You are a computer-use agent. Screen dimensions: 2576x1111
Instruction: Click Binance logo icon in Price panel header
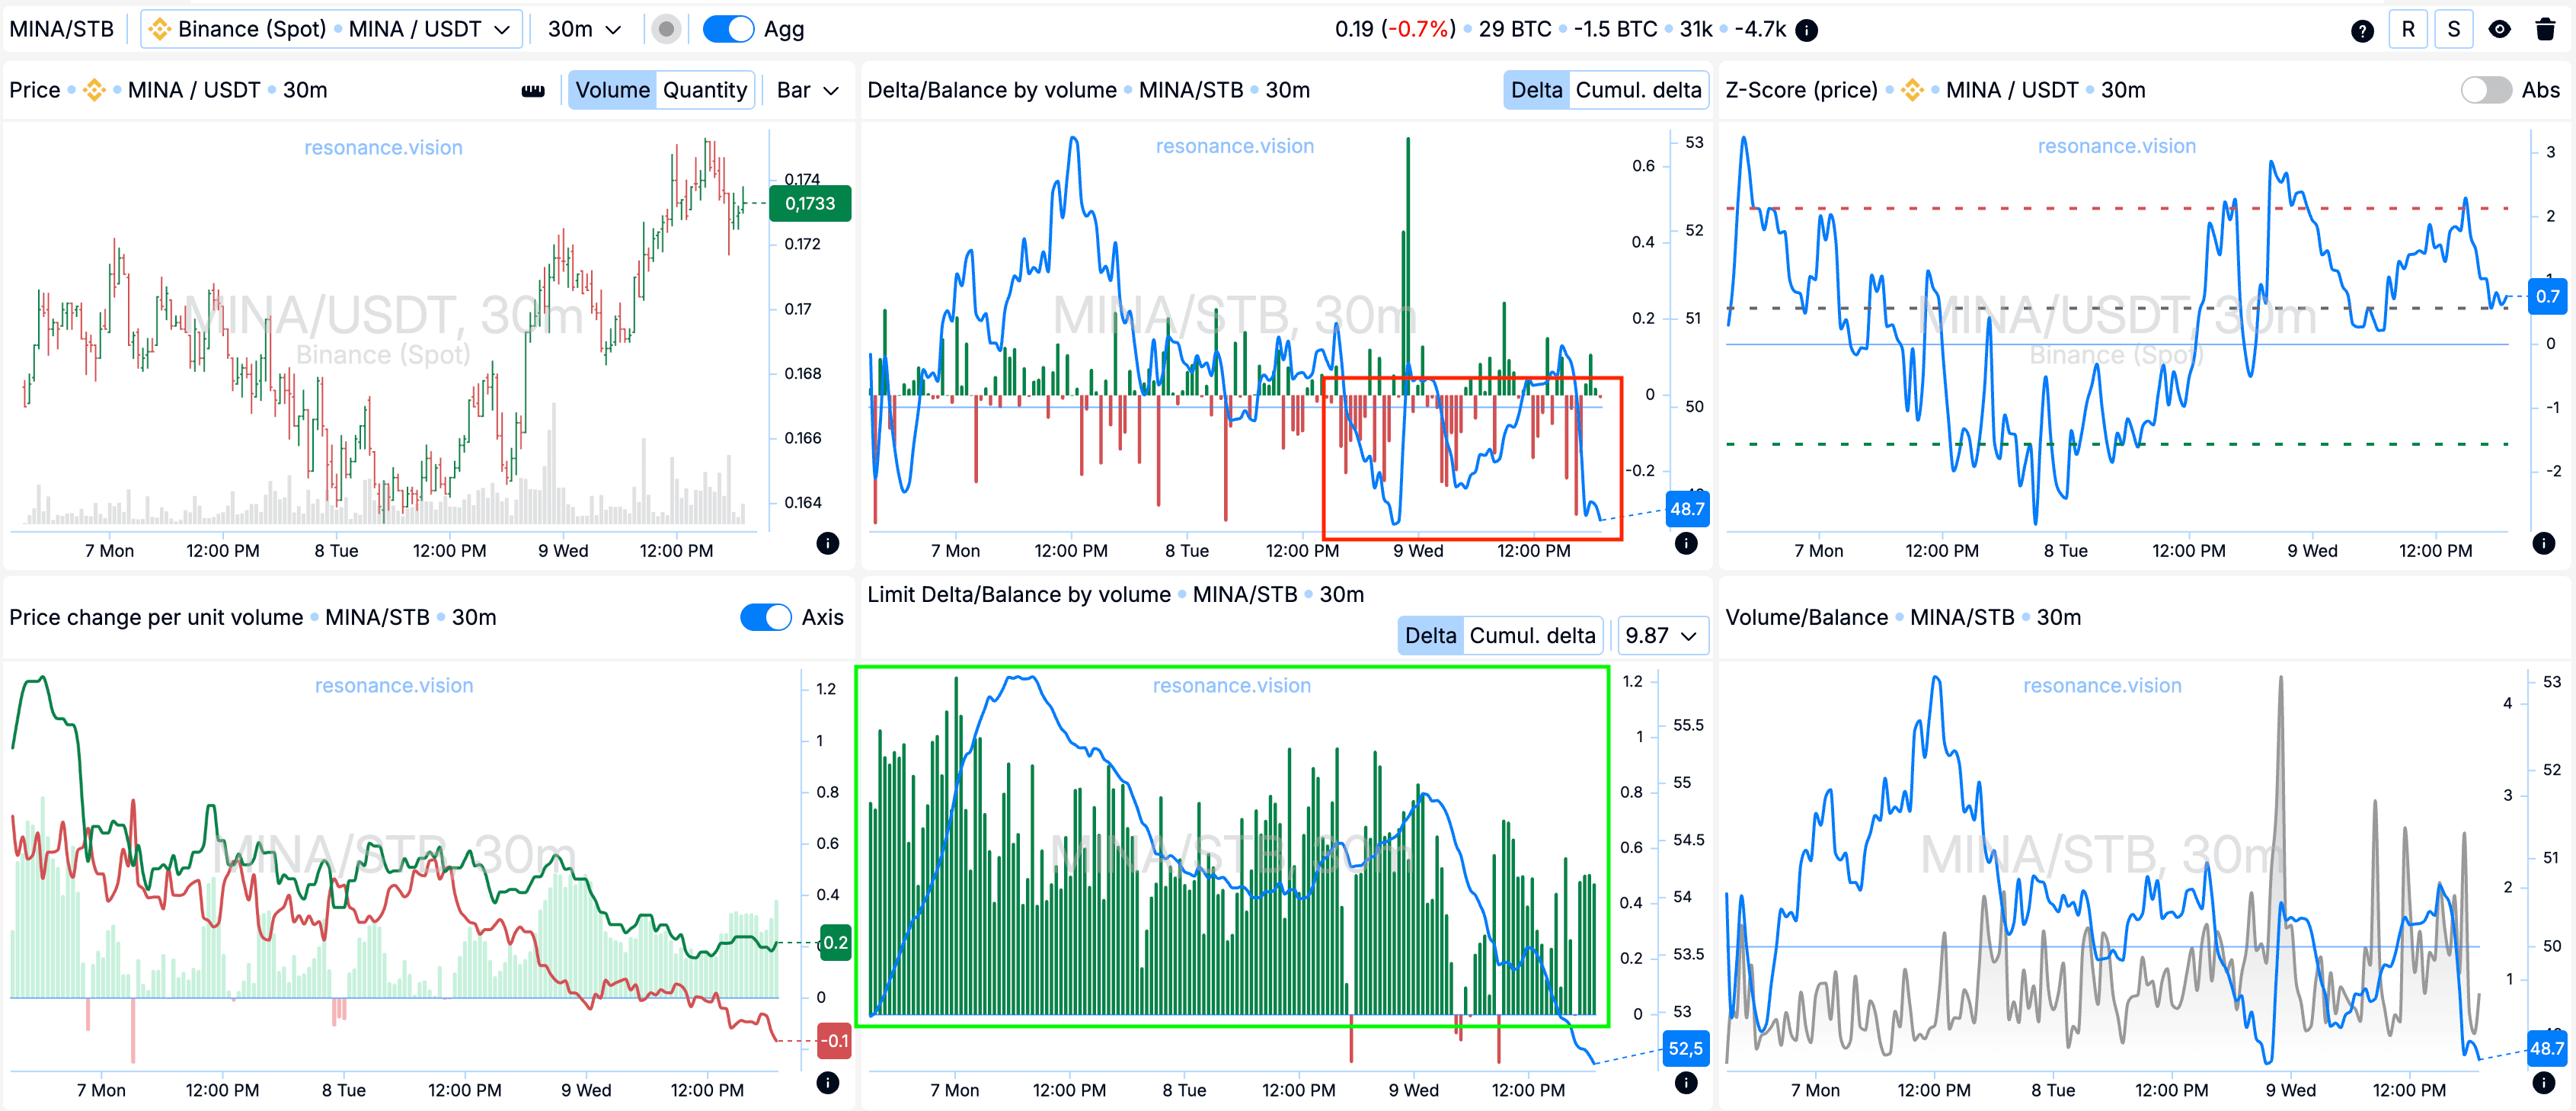(x=94, y=90)
